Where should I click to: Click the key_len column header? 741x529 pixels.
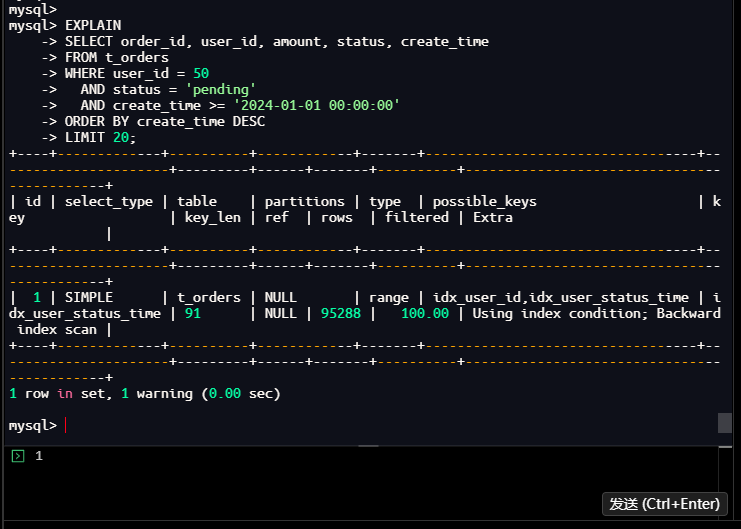[213, 217]
